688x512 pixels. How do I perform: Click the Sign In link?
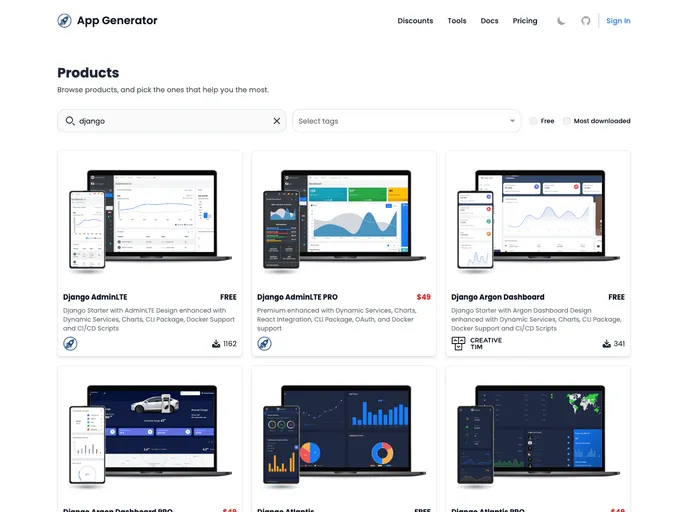click(x=618, y=21)
